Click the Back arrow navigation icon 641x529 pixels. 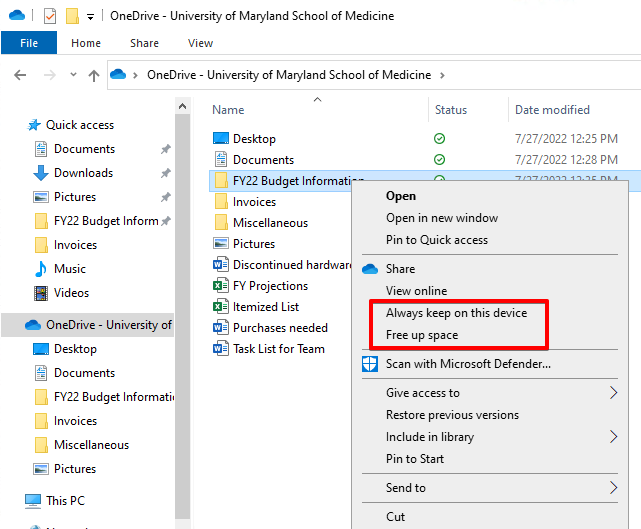pyautogui.click(x=21, y=75)
